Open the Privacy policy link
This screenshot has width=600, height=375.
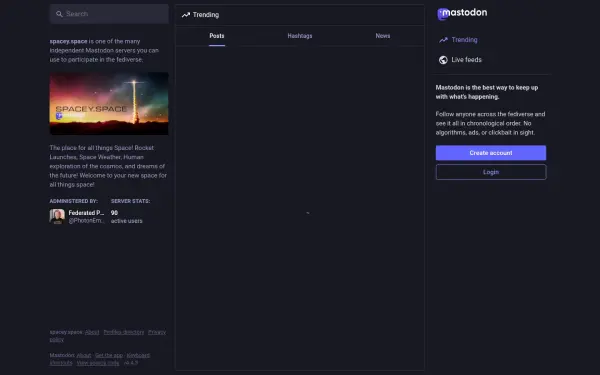click(157, 332)
